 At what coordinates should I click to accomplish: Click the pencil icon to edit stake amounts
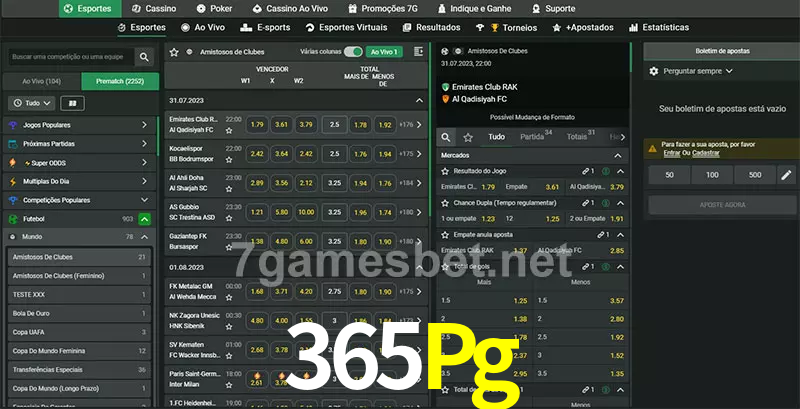[786, 175]
